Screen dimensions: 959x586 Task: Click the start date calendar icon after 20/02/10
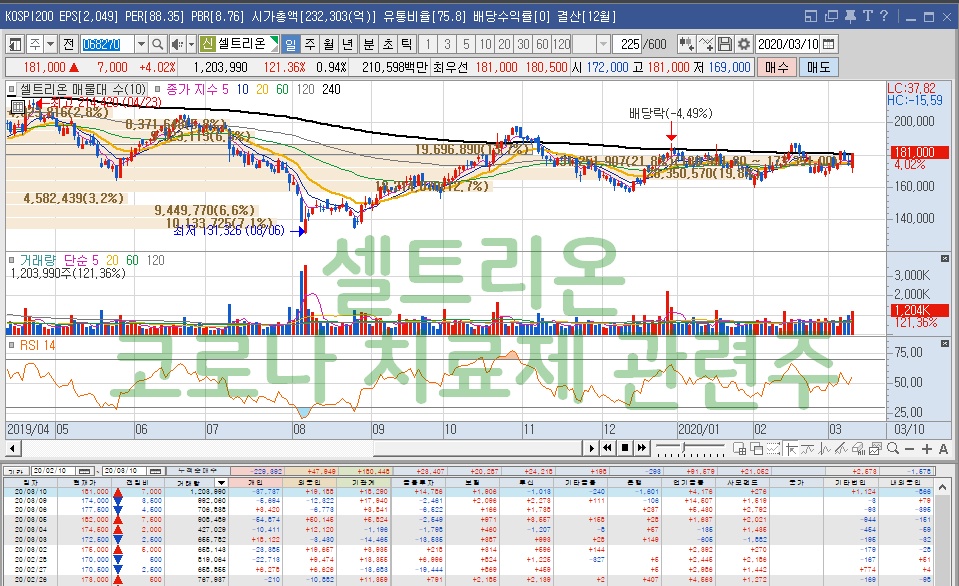pos(84,471)
